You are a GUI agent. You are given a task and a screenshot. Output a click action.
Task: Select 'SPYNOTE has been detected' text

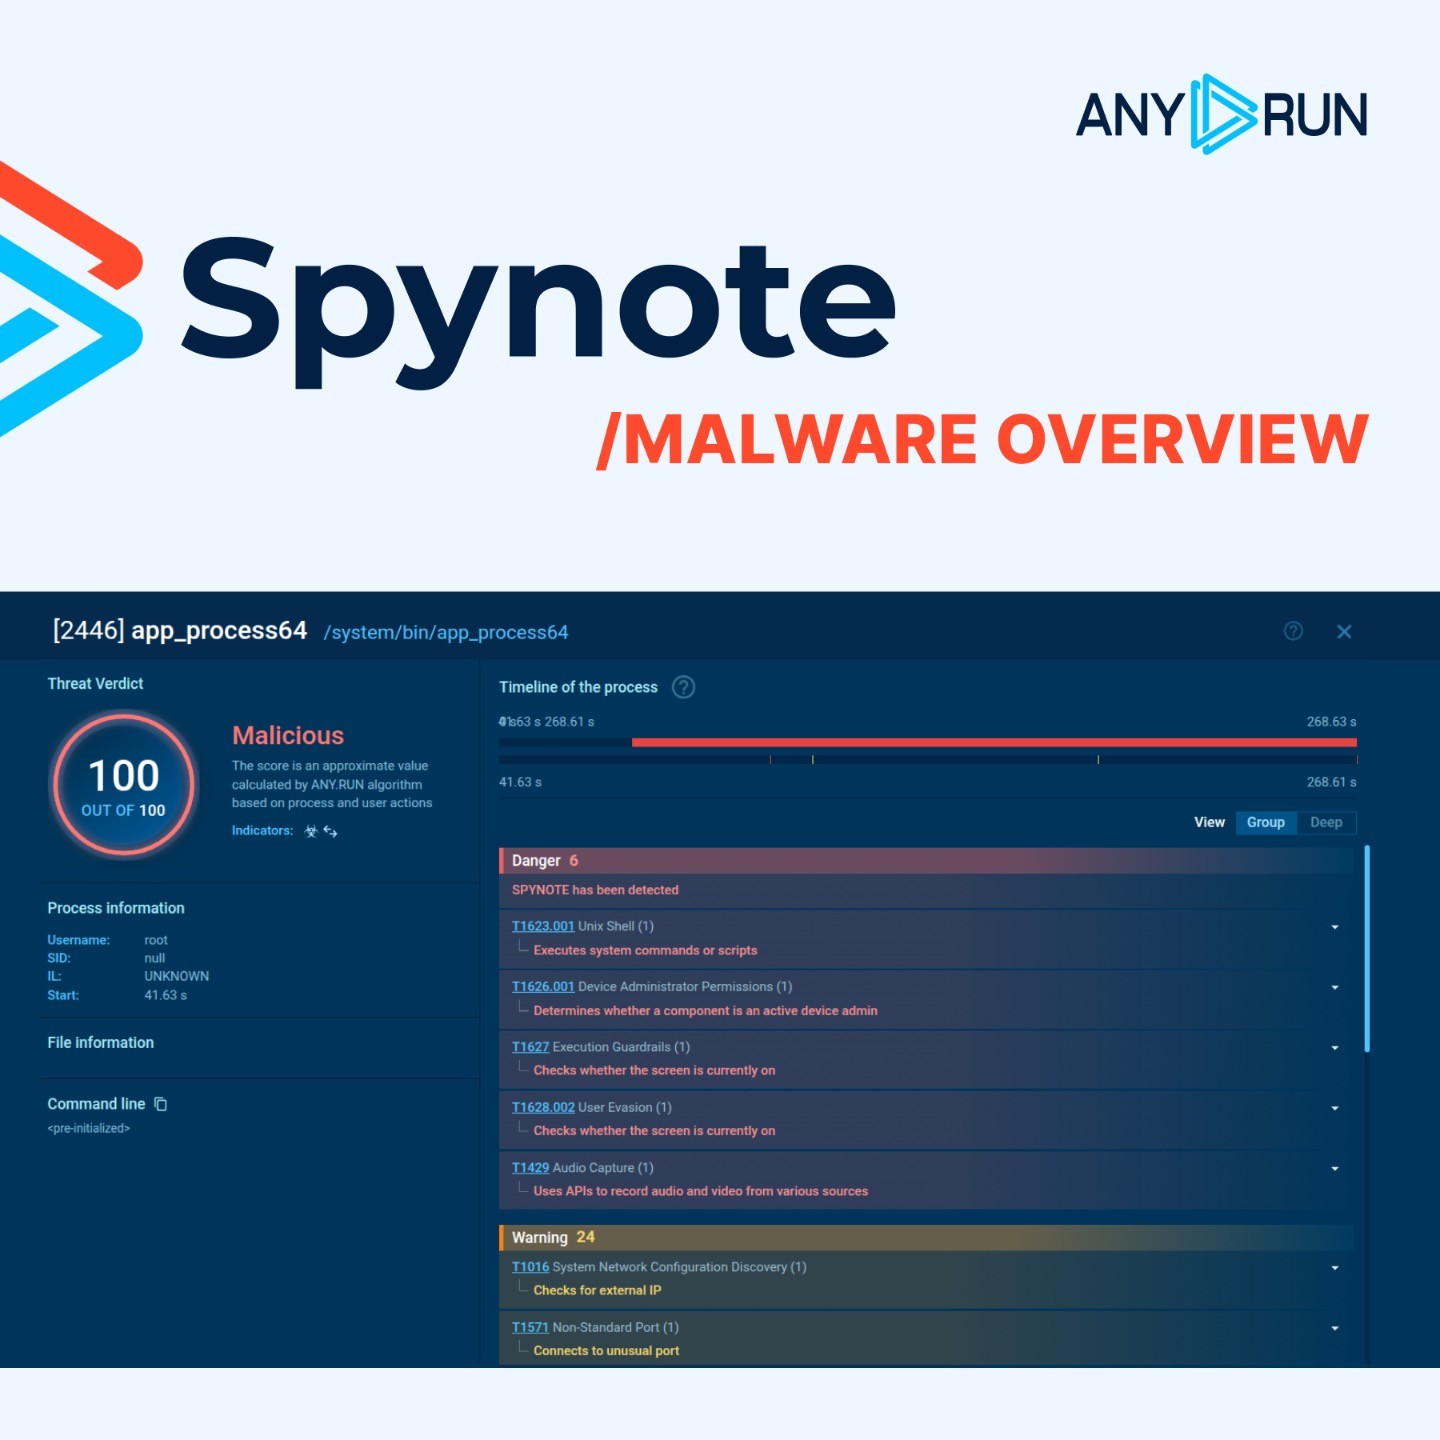595,890
